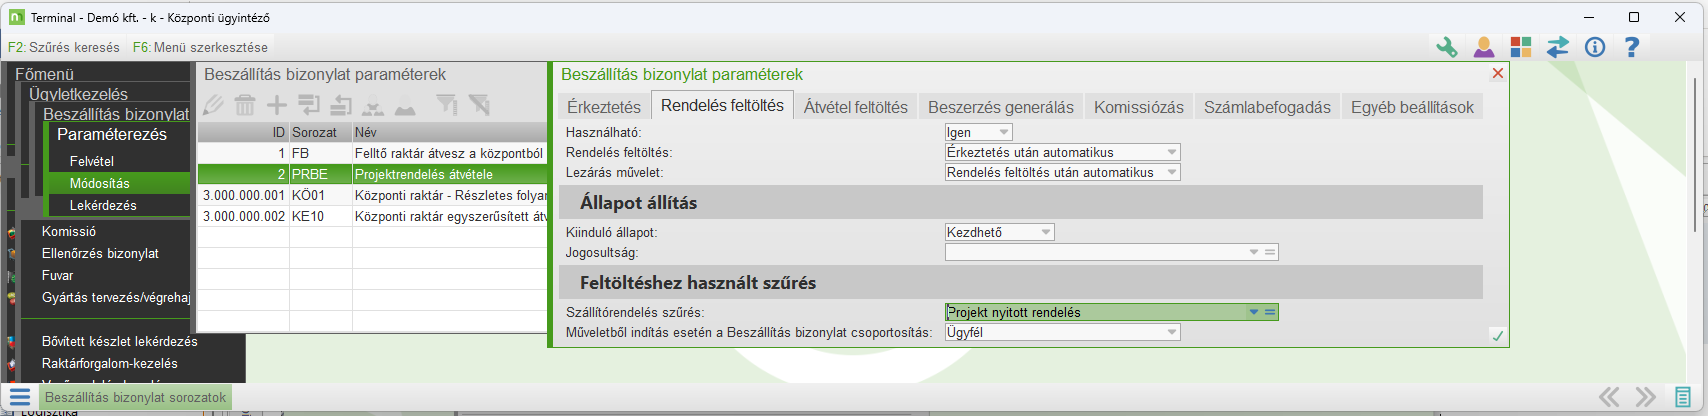Image resolution: width=1708 pixels, height=416 pixels.
Task: Open the blue question mark help icon
Action: (x=1632, y=47)
